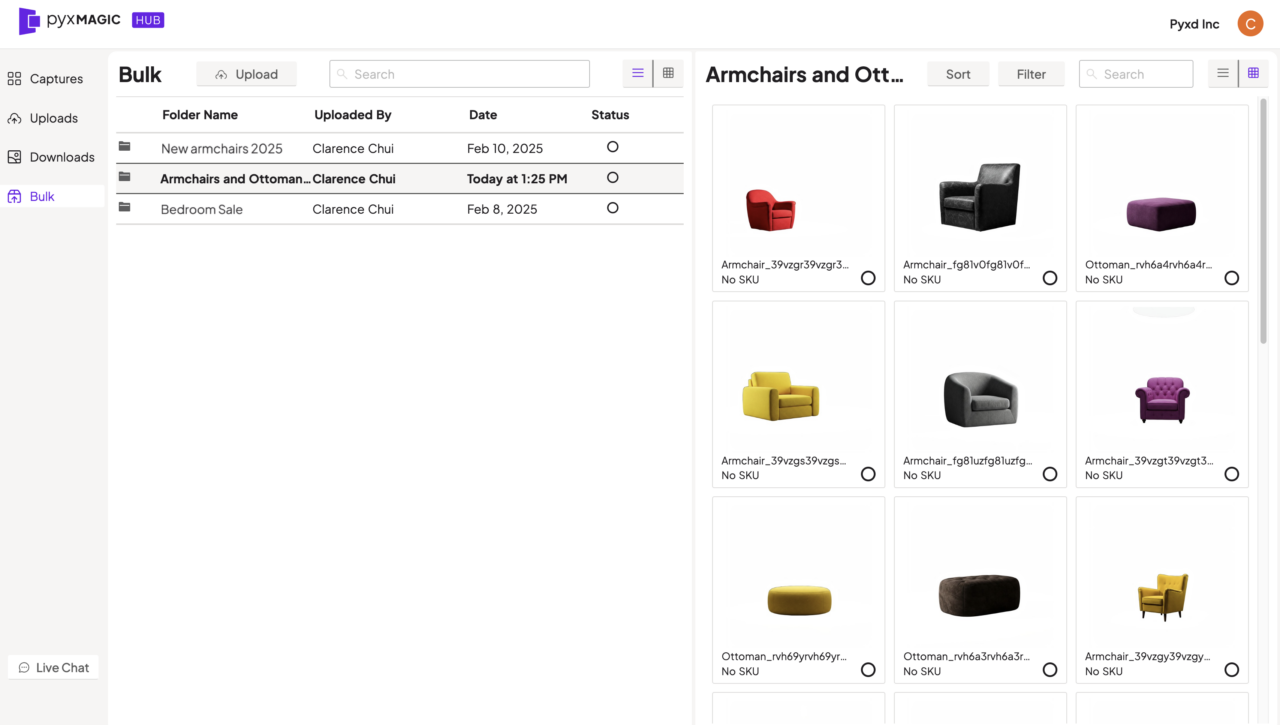The image size is (1280, 725).
Task: Click the Upload button
Action: coord(246,74)
